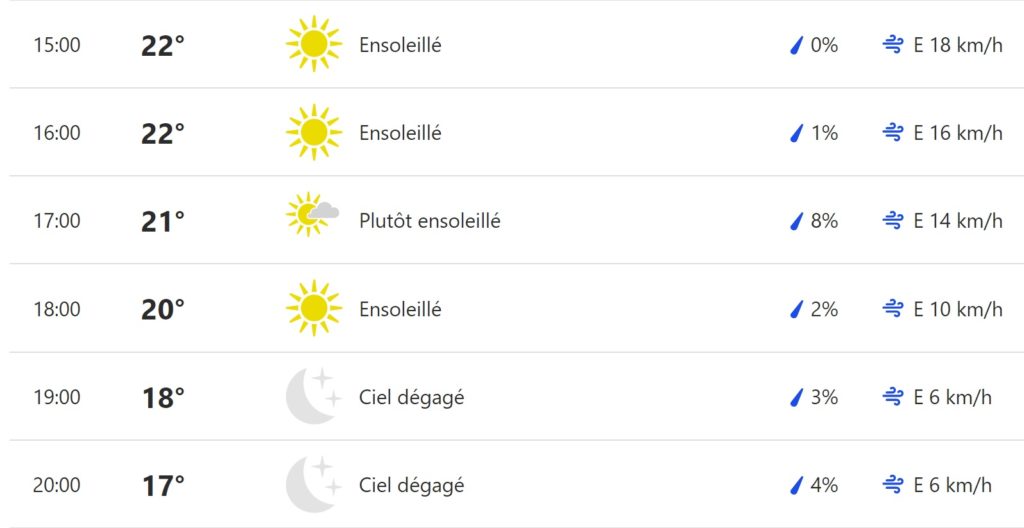Click the E 14 km/h wind speed
This screenshot has width=1024, height=528.
958,221
